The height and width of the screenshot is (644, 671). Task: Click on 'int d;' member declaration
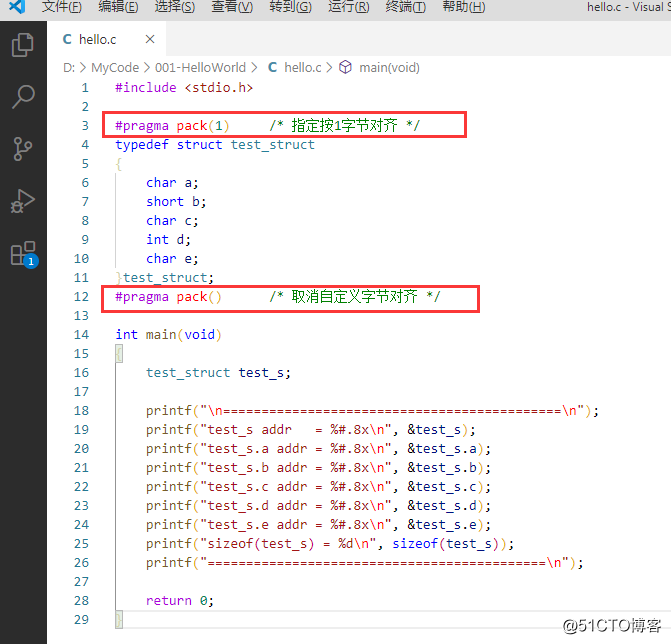[x=168, y=240]
